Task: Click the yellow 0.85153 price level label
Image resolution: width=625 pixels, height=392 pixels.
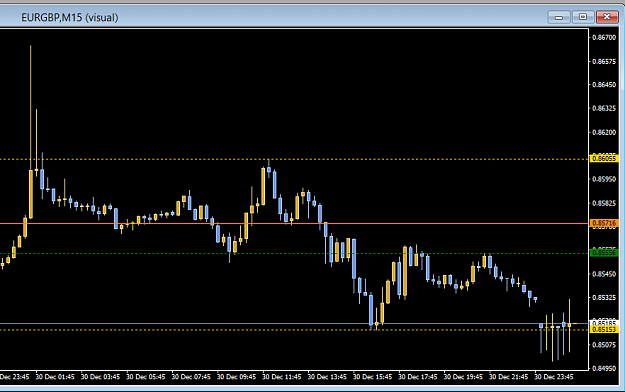Action: tap(603, 329)
